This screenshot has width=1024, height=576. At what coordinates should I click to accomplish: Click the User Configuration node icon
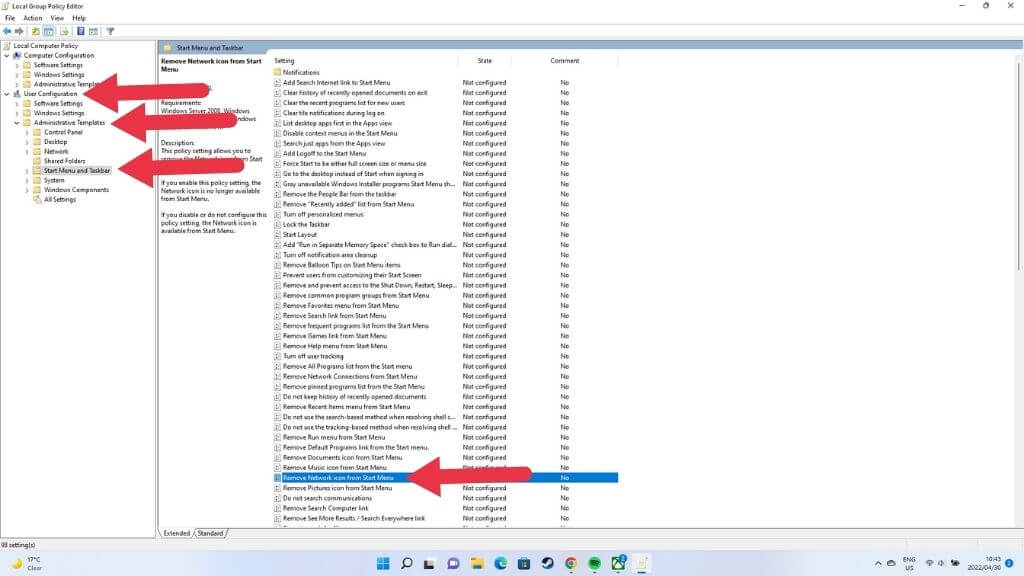18,94
